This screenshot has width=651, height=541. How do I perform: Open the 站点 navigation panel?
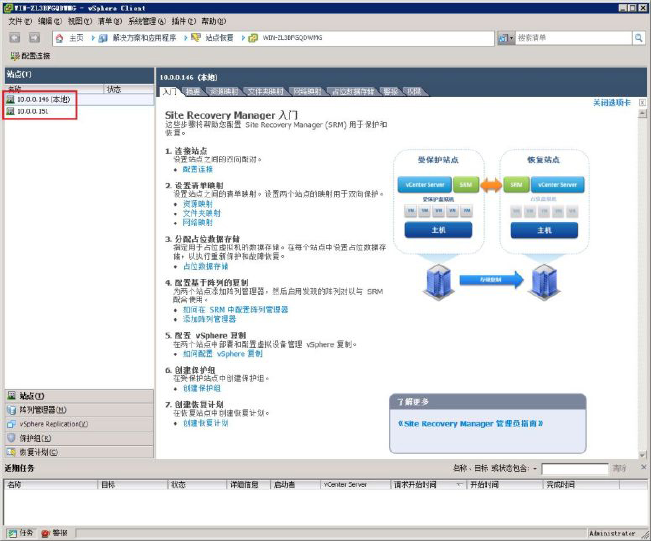point(79,396)
